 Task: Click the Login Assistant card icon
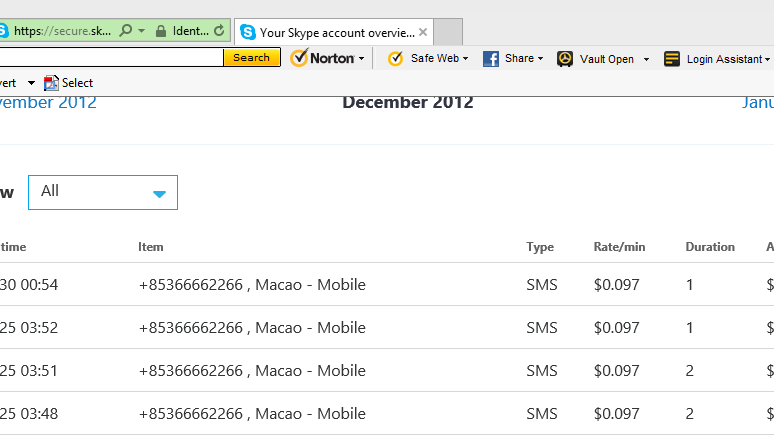click(672, 59)
